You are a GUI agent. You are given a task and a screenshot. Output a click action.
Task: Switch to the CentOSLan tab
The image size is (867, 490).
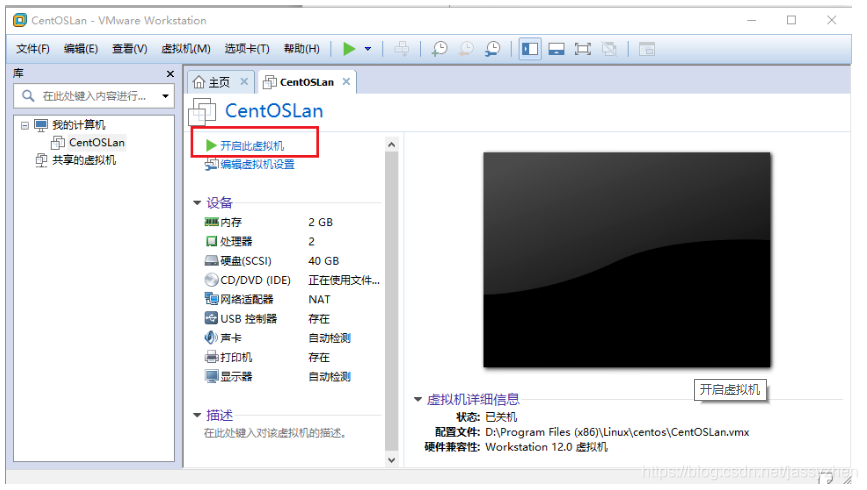[x=306, y=82]
